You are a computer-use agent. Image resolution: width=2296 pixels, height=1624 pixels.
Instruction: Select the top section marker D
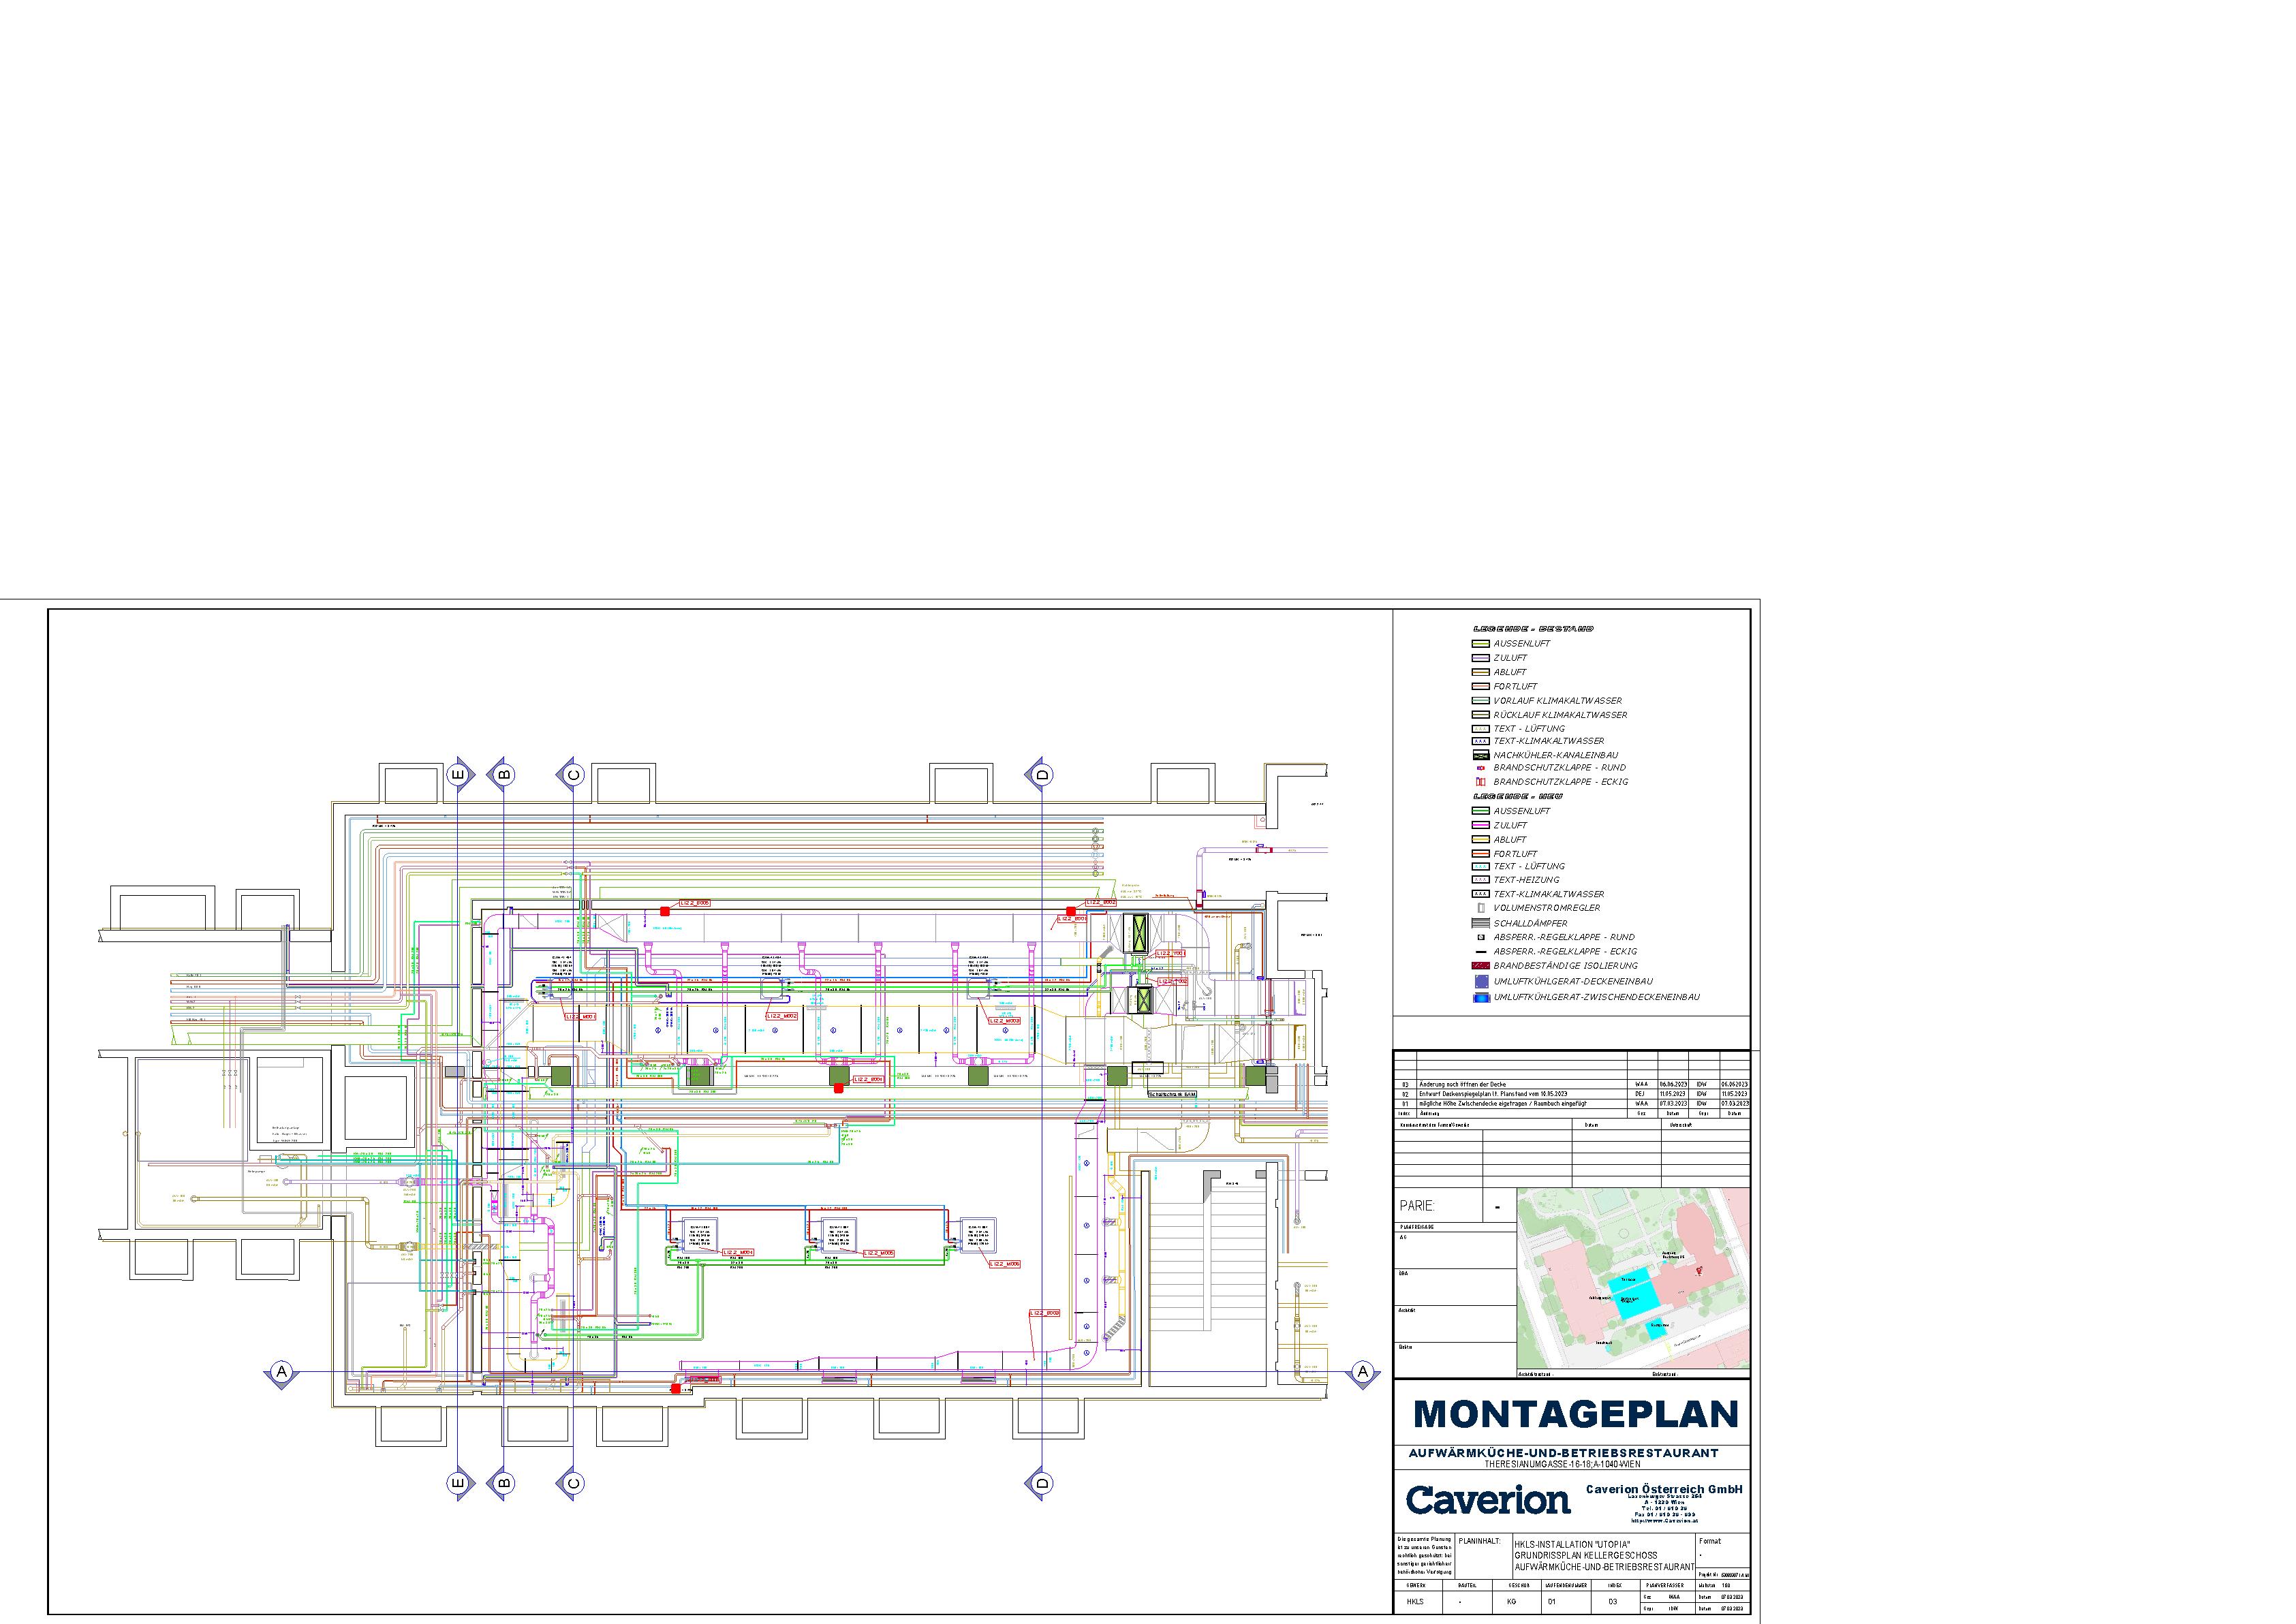(x=1042, y=774)
